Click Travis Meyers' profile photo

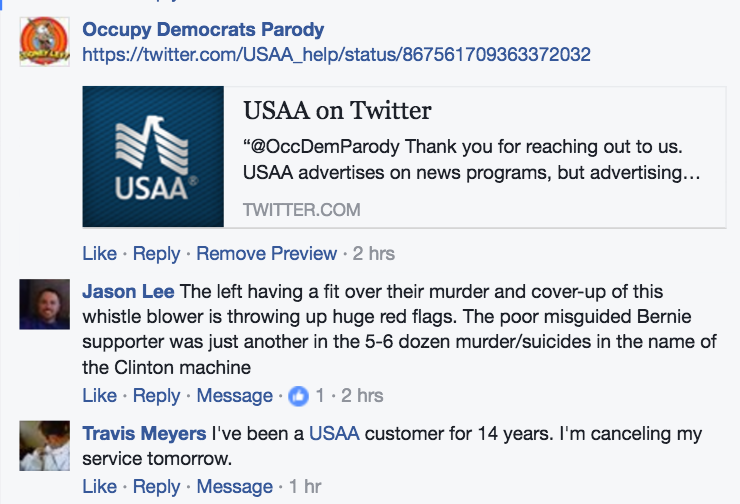click(x=44, y=446)
